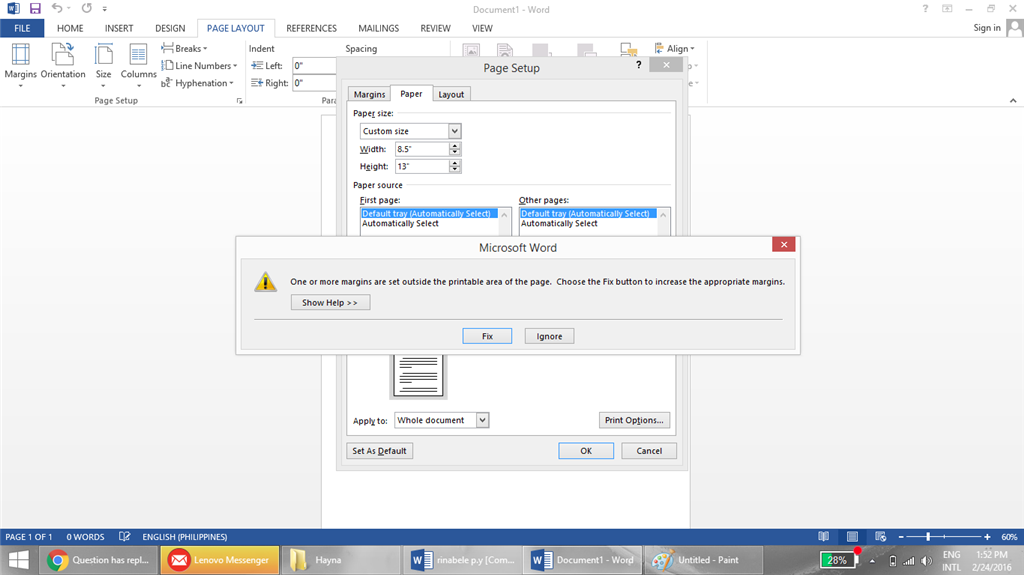Click the zoom in plus button
Image resolution: width=1024 pixels, height=575 pixels.
pos(987,536)
